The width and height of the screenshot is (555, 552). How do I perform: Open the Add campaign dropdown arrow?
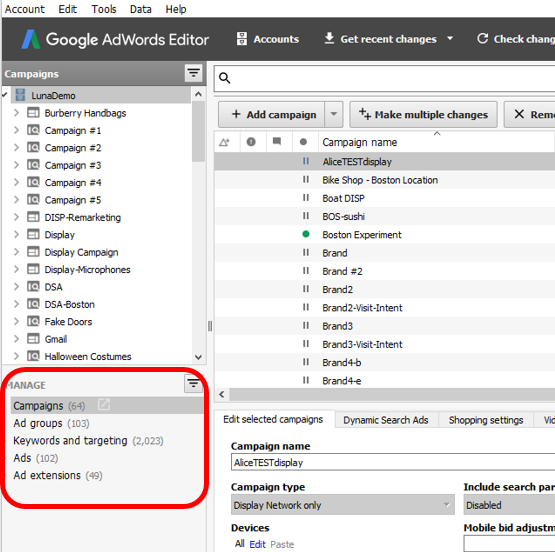(333, 114)
